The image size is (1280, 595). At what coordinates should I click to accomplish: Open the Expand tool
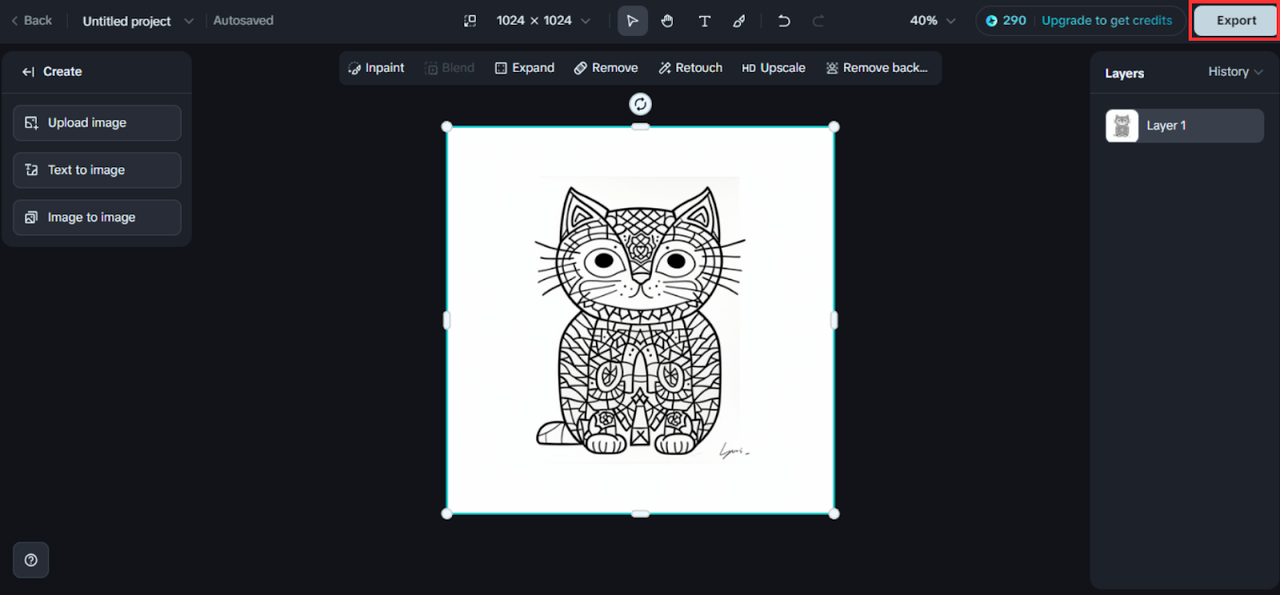point(524,68)
